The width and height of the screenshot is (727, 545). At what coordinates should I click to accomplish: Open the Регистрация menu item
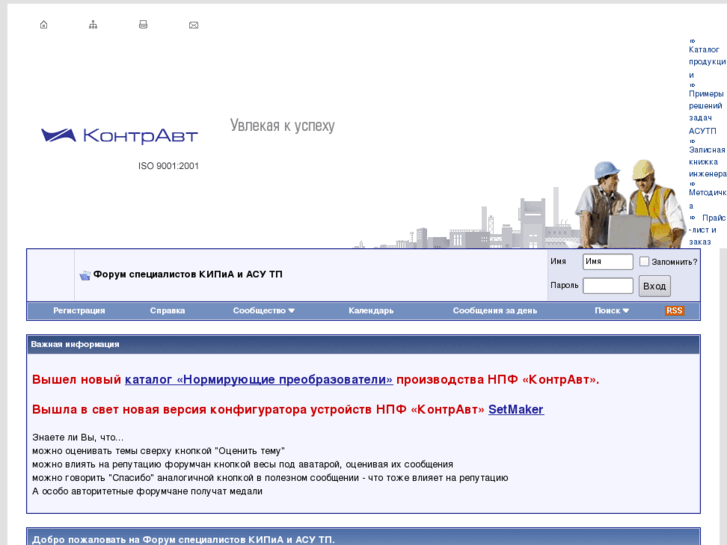pos(79,311)
